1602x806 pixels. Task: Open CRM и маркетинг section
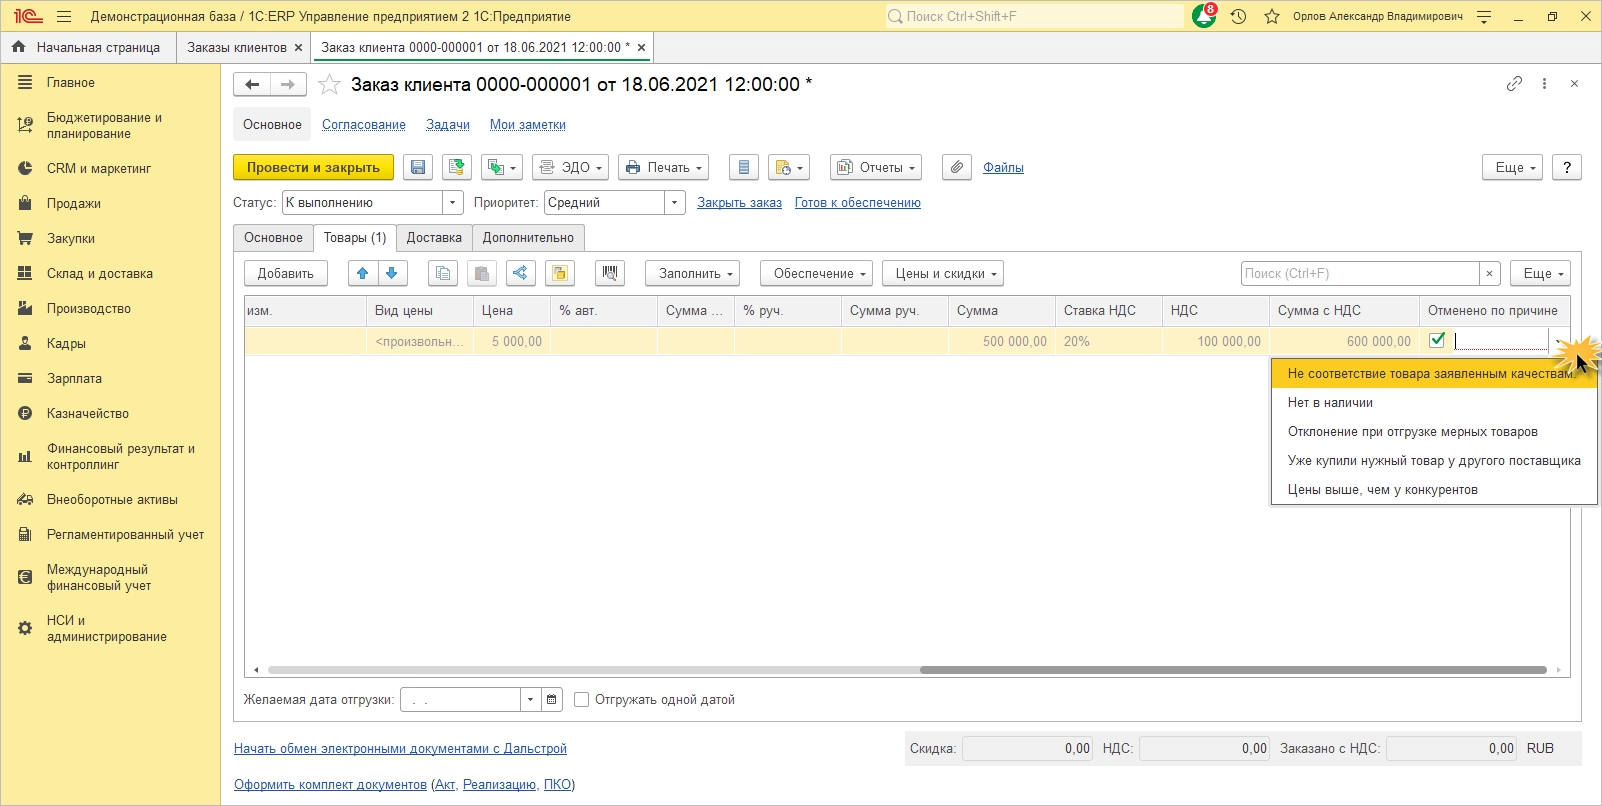coord(99,168)
